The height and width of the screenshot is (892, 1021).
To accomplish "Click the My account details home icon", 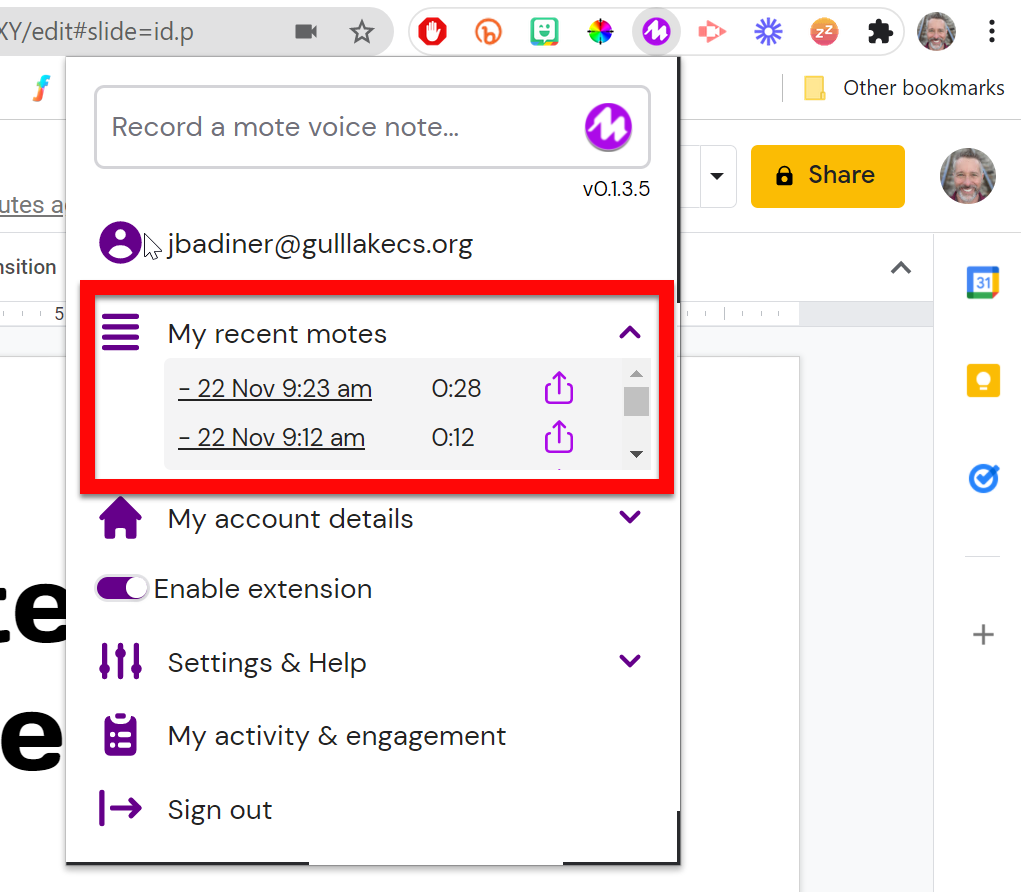I will 120,518.
